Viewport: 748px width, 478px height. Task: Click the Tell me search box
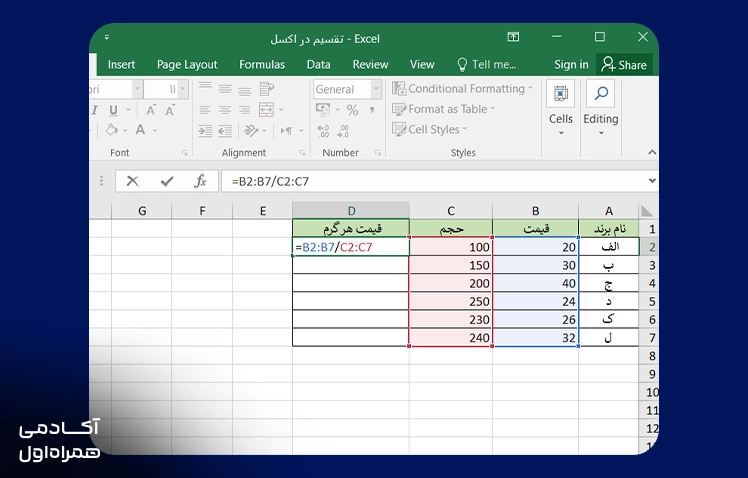click(x=487, y=64)
